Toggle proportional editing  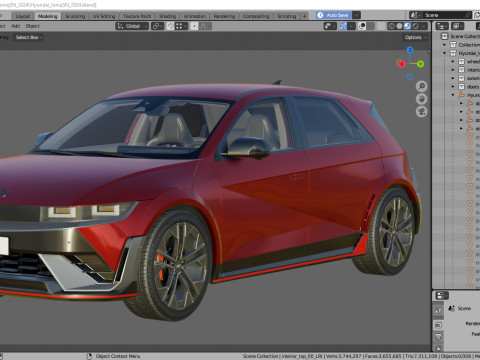[194, 26]
